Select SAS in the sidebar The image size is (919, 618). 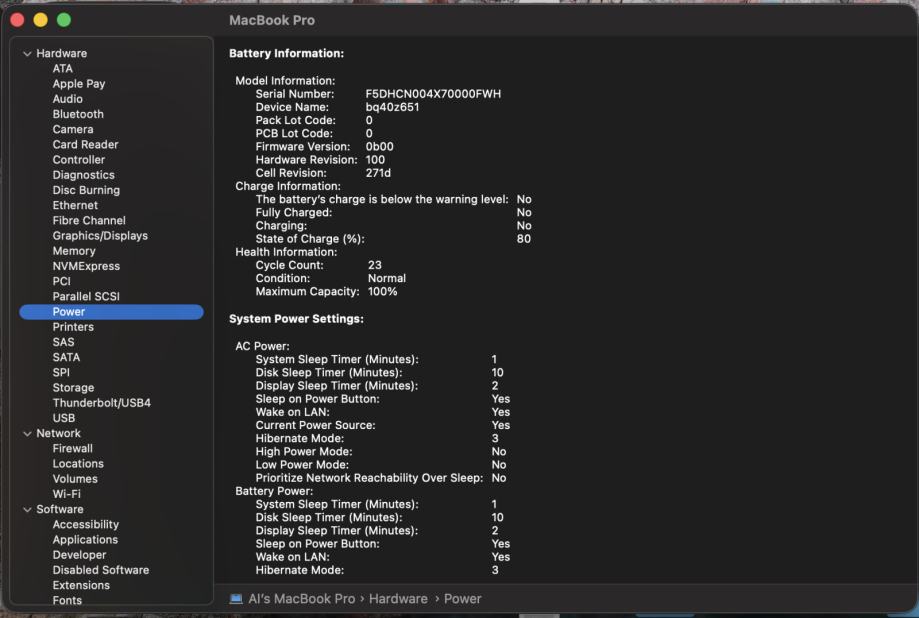click(63, 342)
